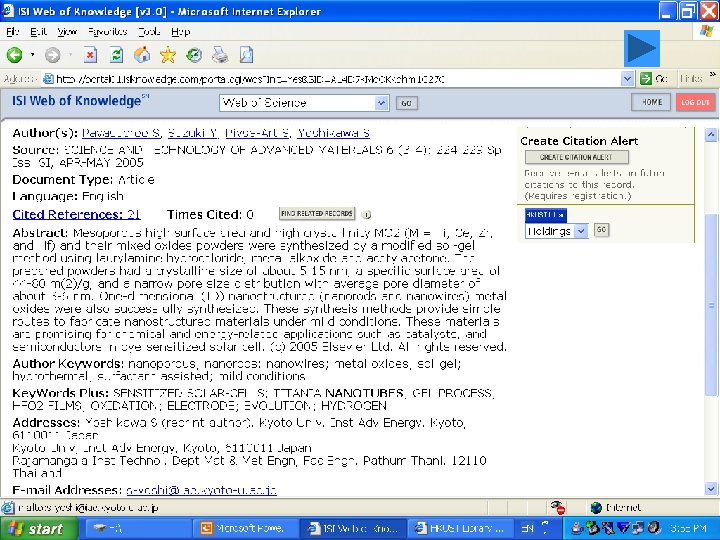Open the Help menu
The image size is (720, 540).
point(180,32)
